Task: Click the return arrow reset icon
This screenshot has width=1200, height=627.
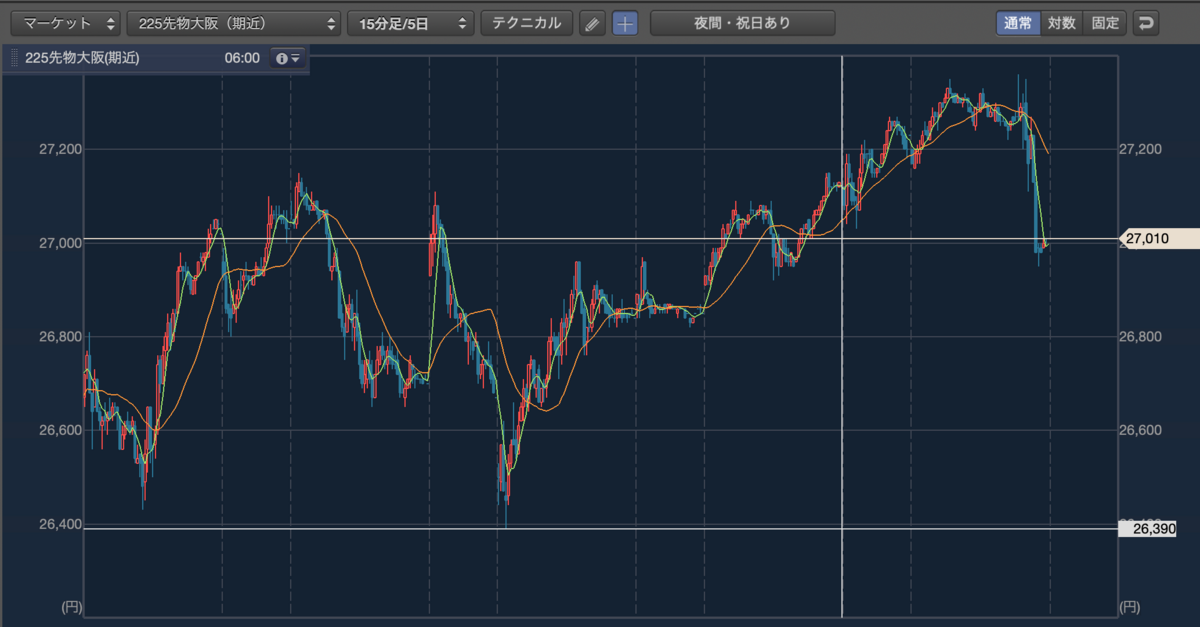Action: 1146,23
